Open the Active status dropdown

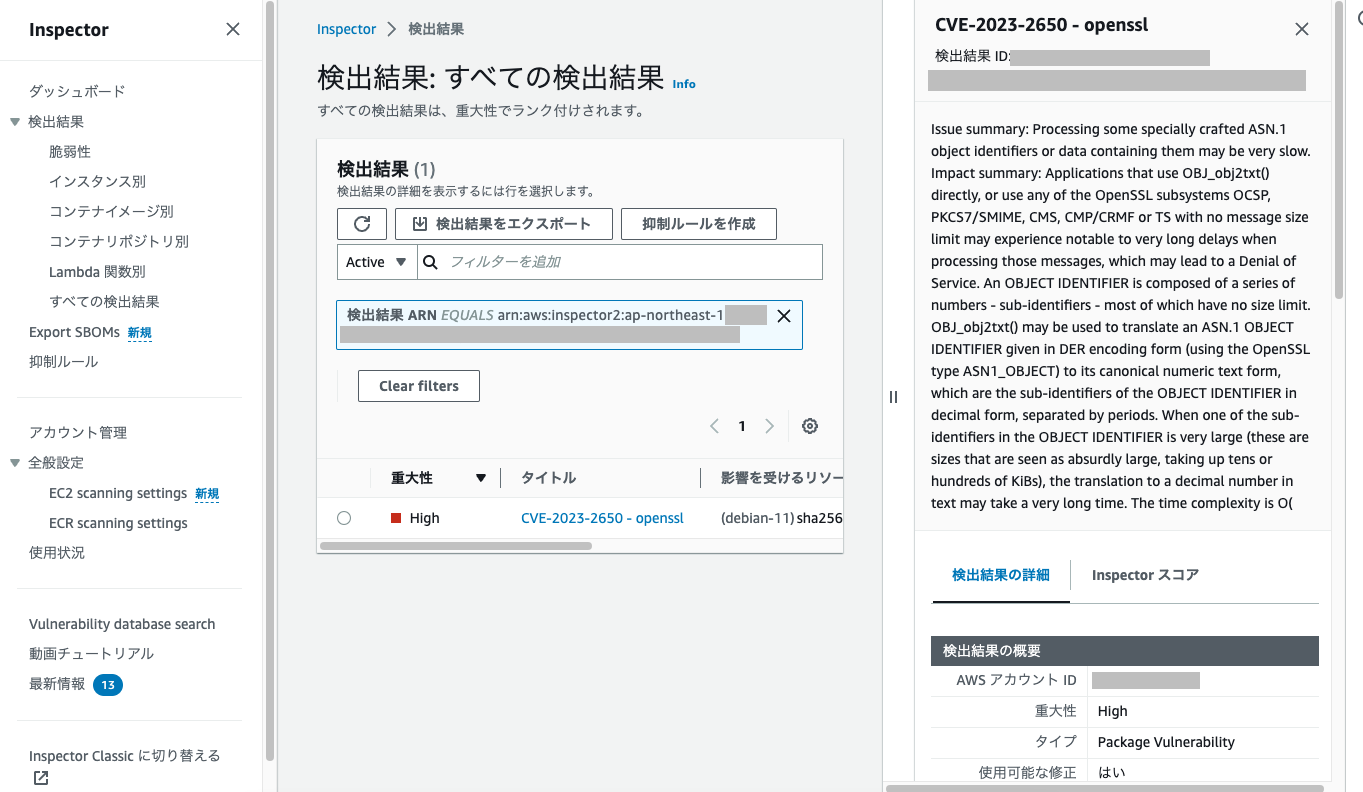pos(377,262)
